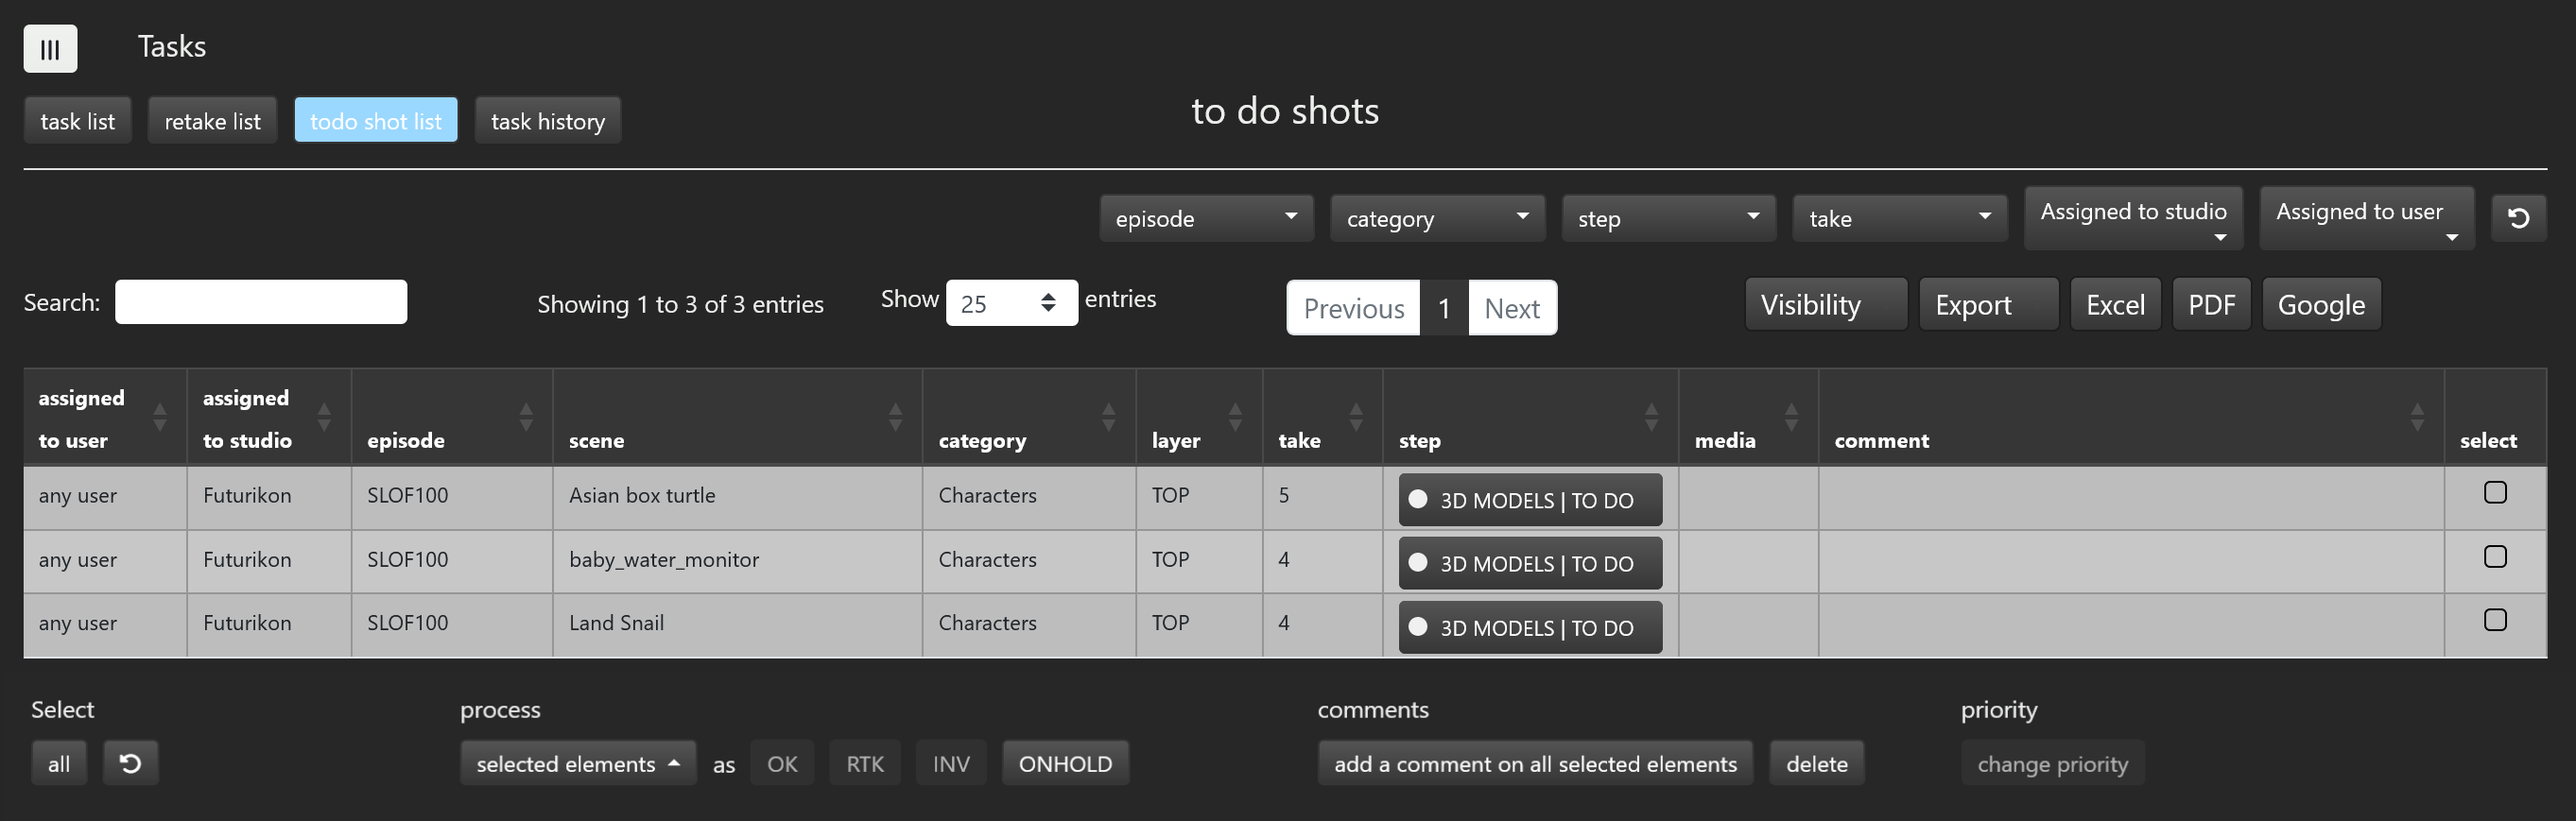Switch to the retake list tab
2576x821 pixels.
212,121
